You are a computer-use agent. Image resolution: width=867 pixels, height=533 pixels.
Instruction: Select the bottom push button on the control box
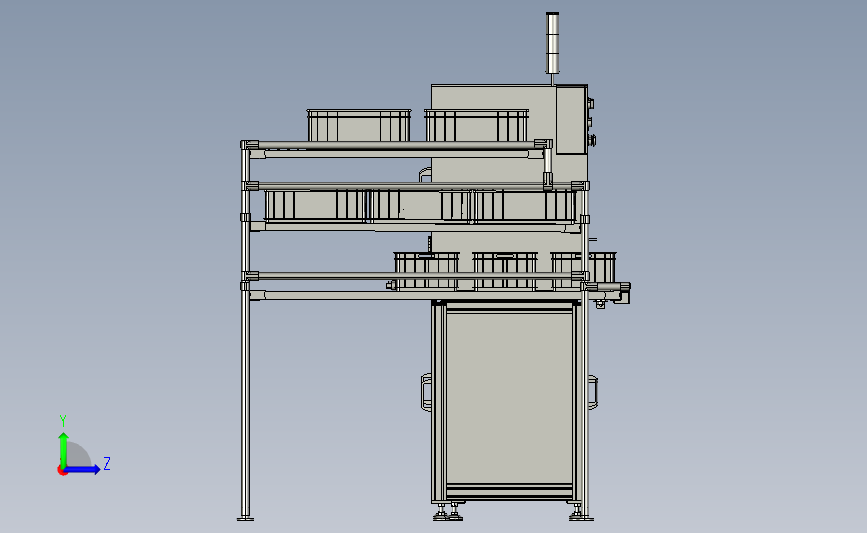pyautogui.click(x=591, y=140)
